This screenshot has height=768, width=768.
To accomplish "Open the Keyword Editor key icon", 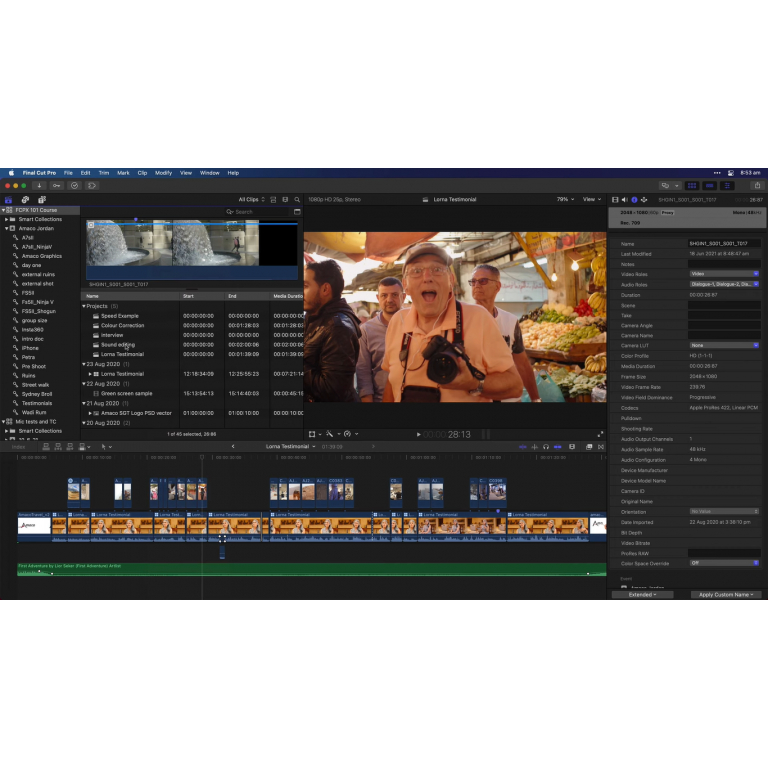I will pos(57,186).
